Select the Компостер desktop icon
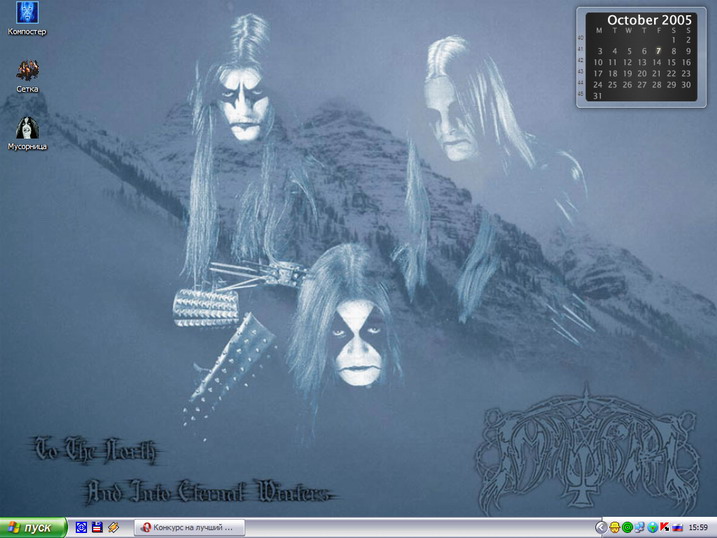Image resolution: width=717 pixels, height=538 pixels. 27,19
